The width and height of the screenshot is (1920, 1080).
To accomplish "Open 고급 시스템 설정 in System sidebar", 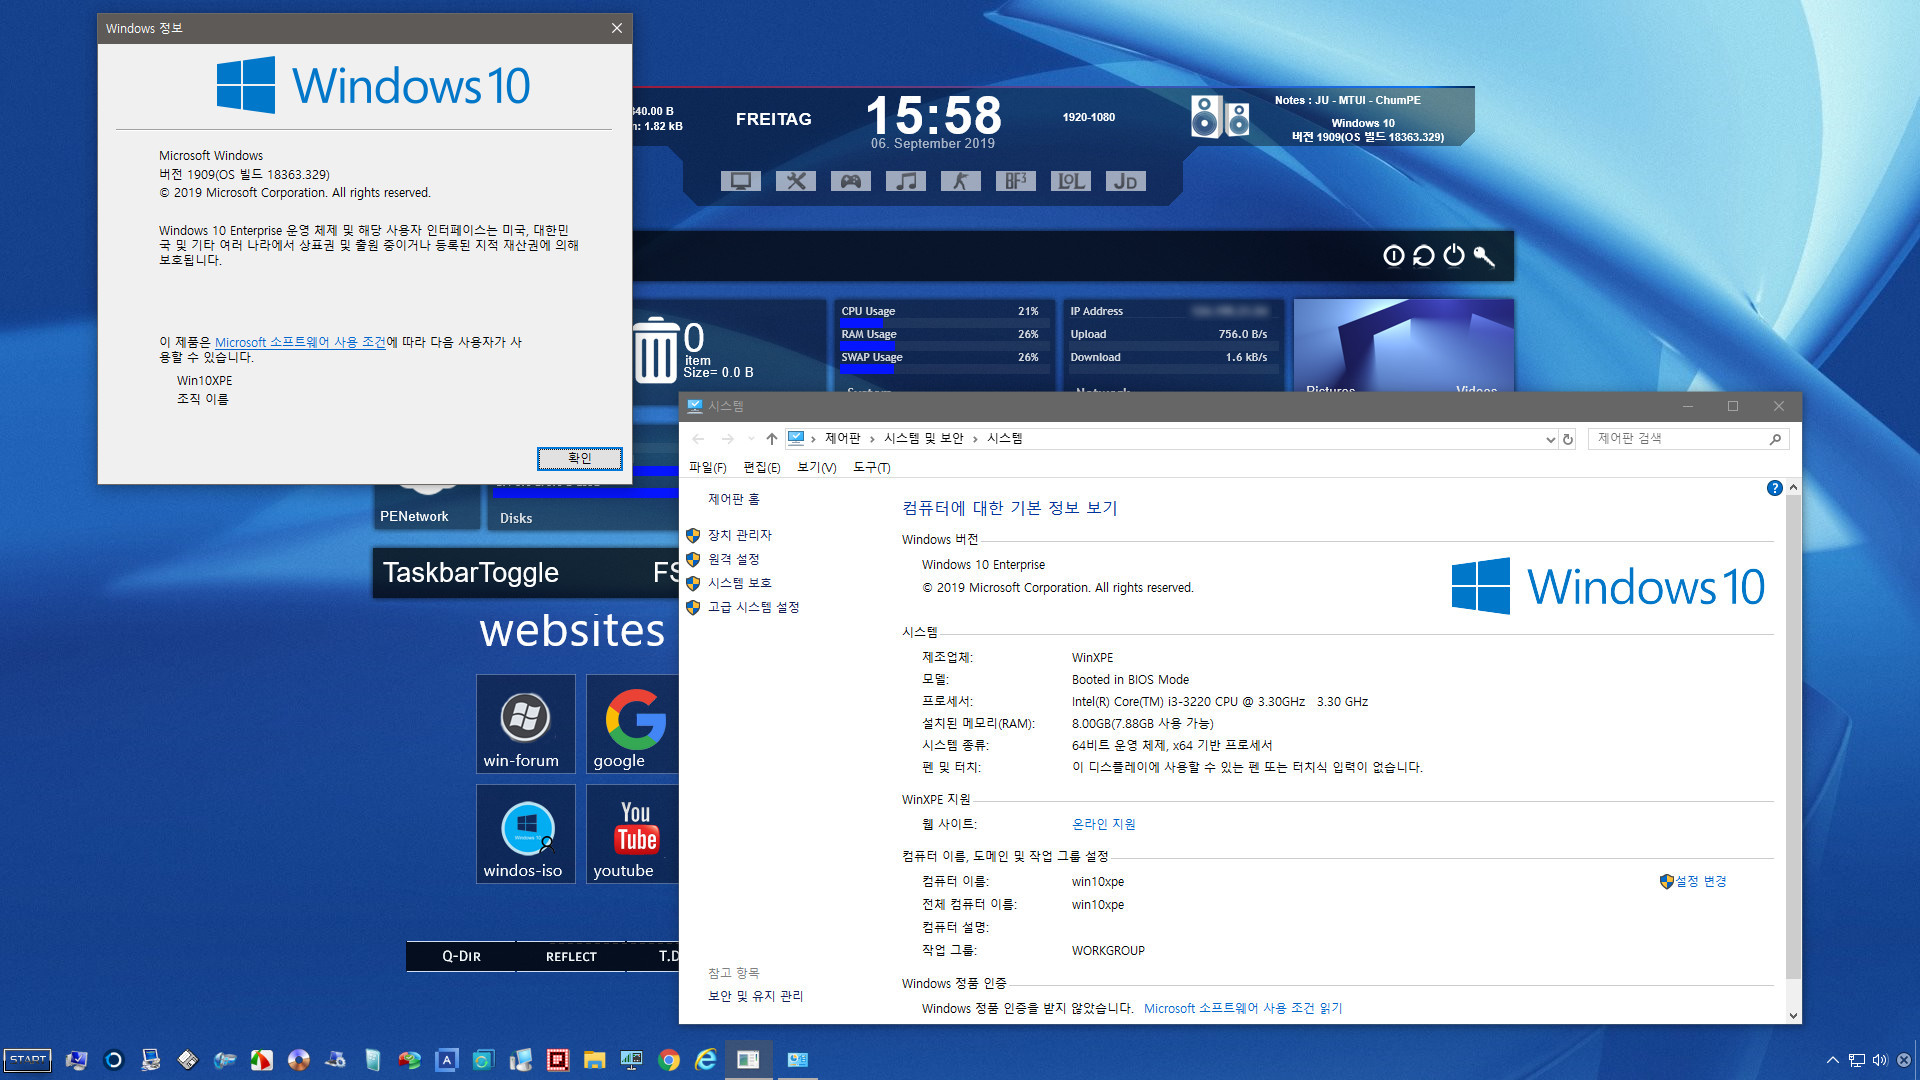I will (x=753, y=607).
